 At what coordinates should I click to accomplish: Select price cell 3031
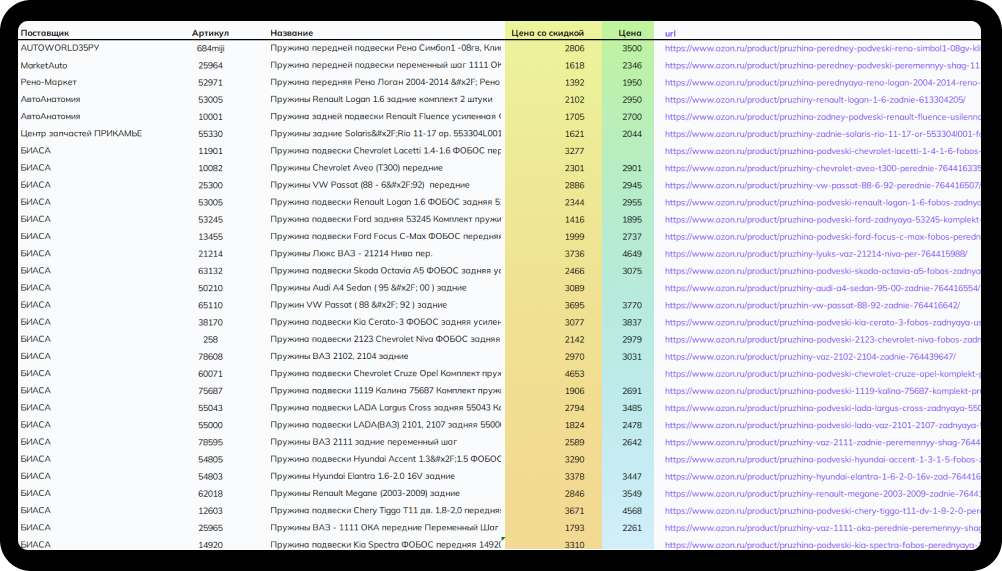coord(632,357)
